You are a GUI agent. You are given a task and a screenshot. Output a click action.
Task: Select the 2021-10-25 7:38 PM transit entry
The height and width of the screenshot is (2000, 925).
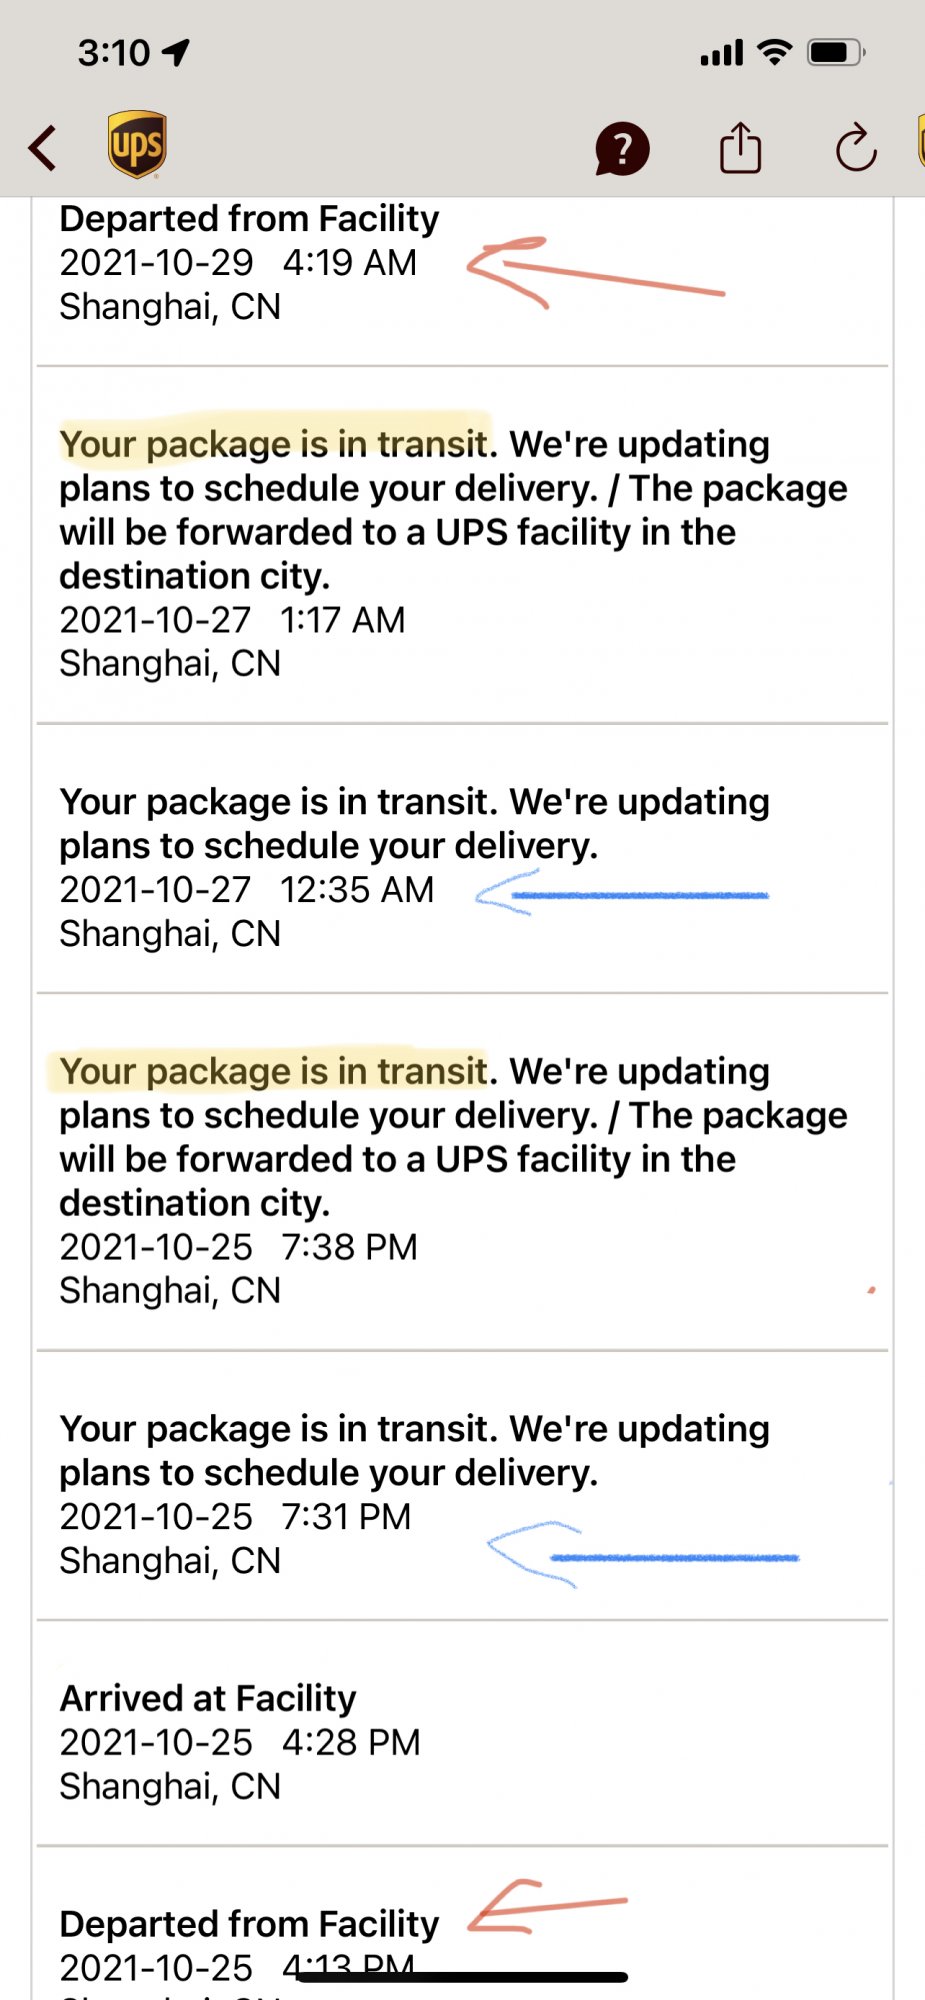click(x=452, y=1180)
